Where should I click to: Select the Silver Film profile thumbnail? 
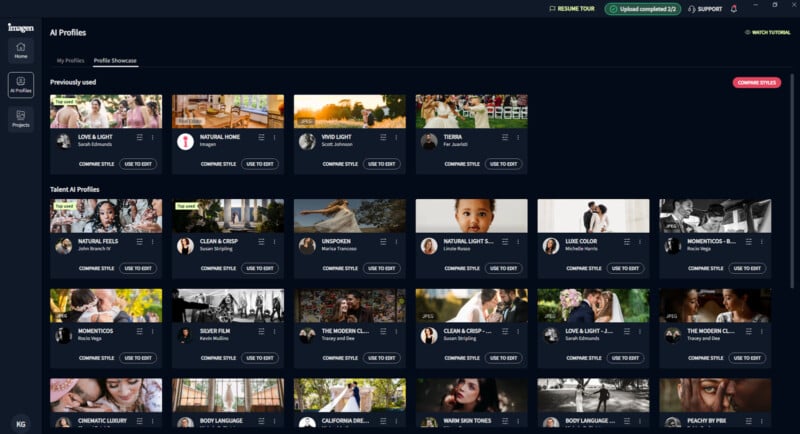[x=227, y=305]
